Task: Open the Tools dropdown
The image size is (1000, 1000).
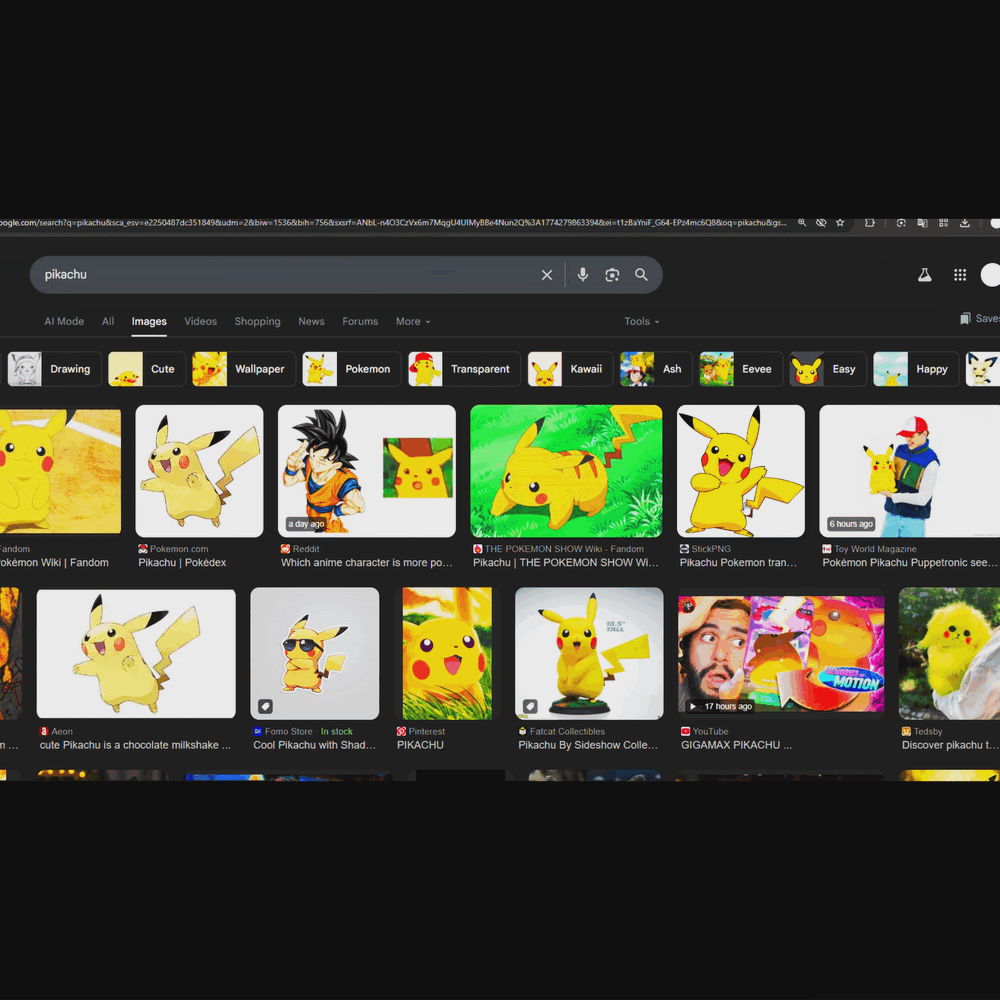Action: [x=641, y=321]
